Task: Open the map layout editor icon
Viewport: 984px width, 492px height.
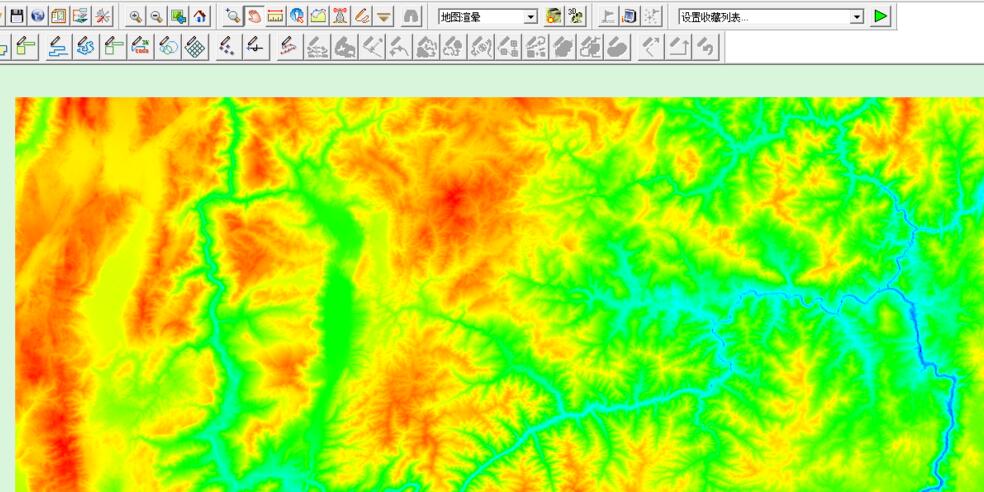Action: pos(59,16)
